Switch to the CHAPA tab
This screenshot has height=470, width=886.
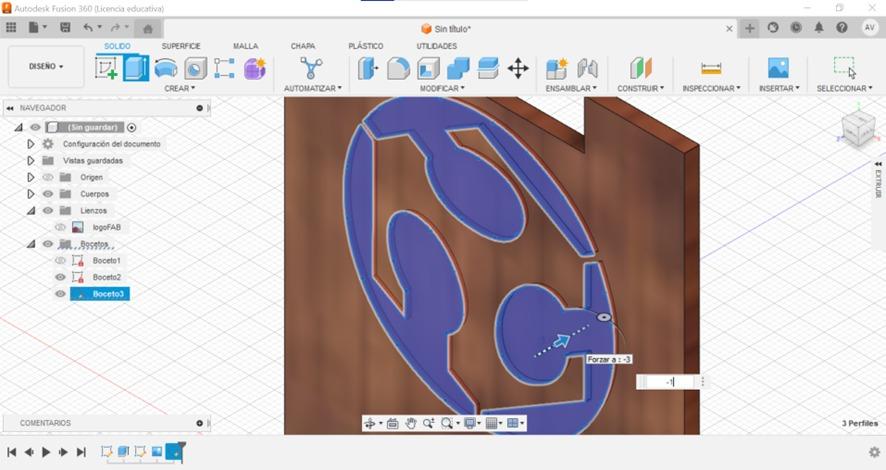(303, 46)
